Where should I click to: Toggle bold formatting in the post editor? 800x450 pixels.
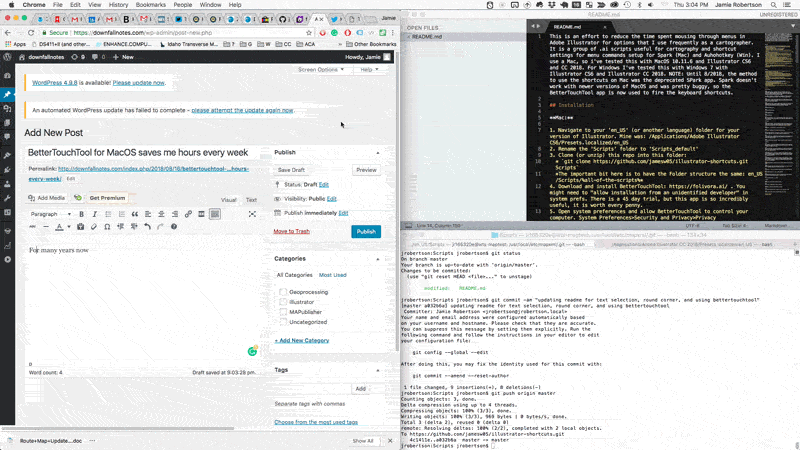coord(81,214)
